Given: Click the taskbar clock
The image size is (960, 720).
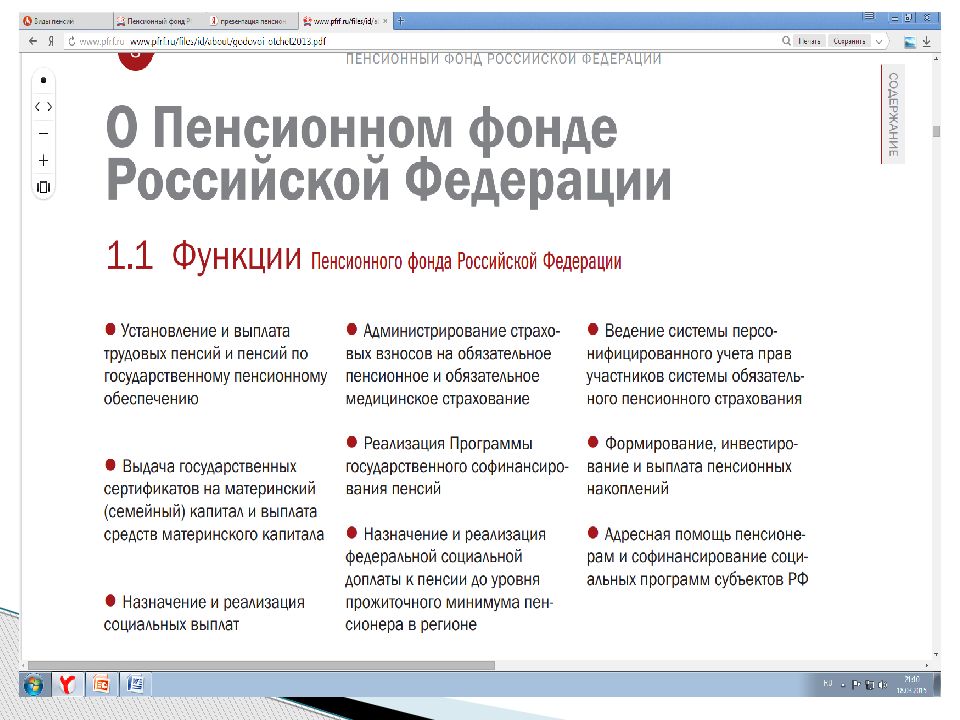Looking at the screenshot, I should coord(912,684).
